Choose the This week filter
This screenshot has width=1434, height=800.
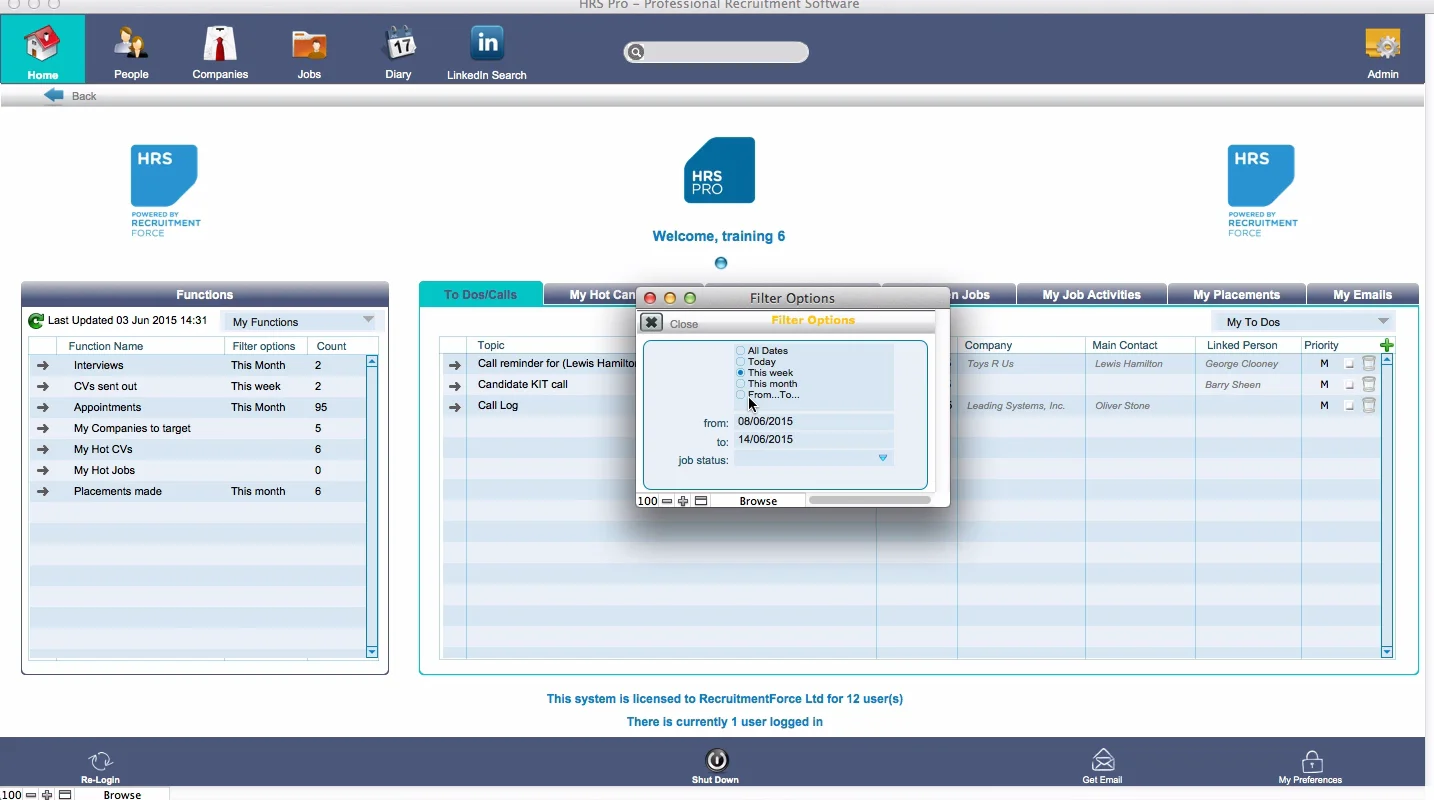[741, 373]
